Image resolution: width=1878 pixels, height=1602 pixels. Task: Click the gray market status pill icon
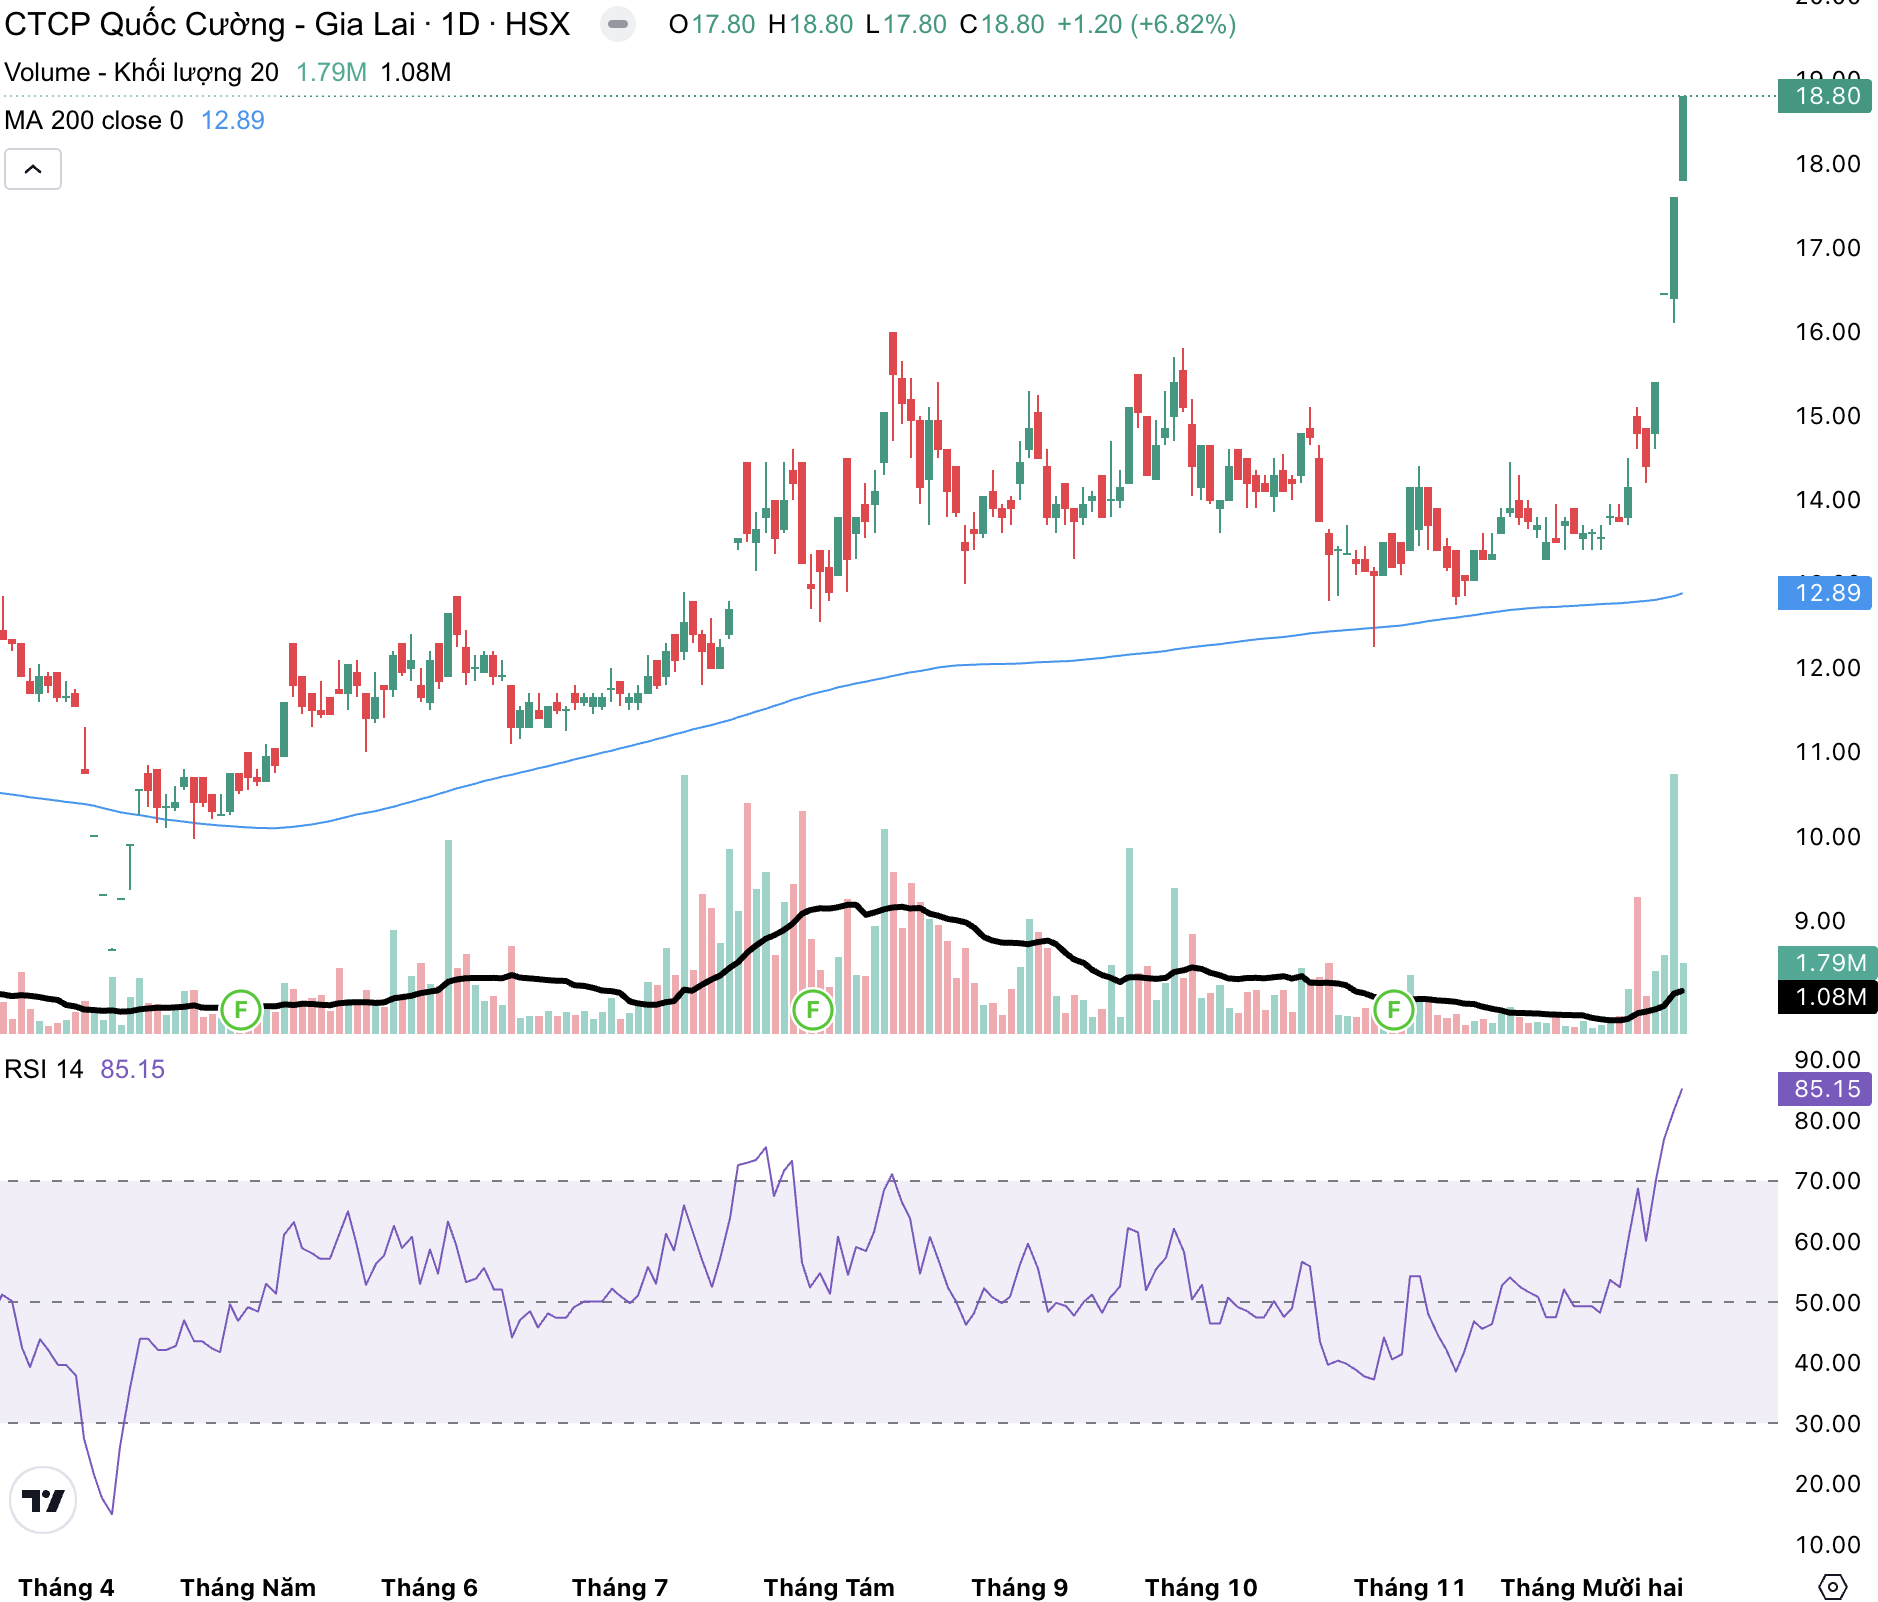point(618,24)
